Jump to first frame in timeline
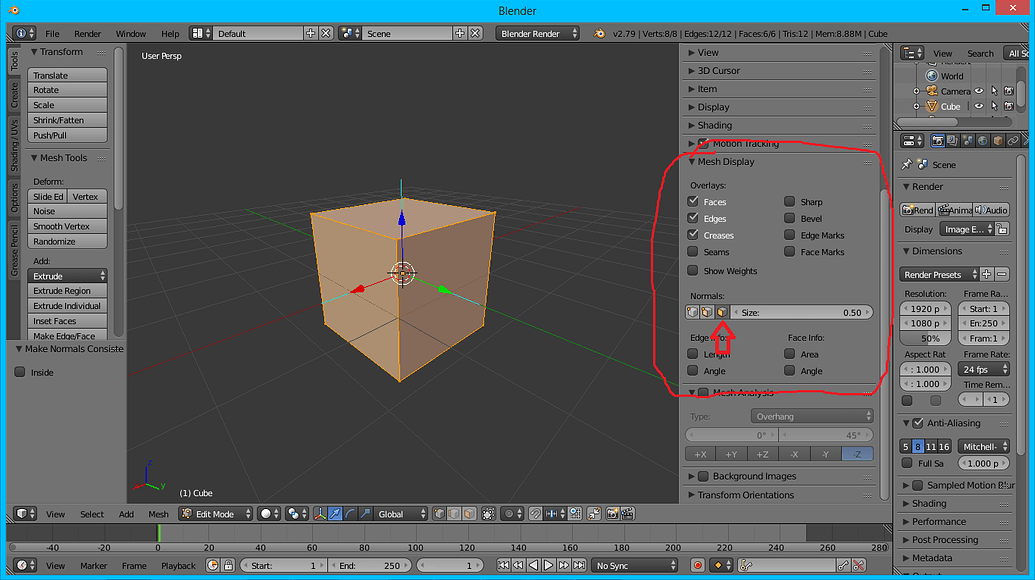 (x=503, y=565)
